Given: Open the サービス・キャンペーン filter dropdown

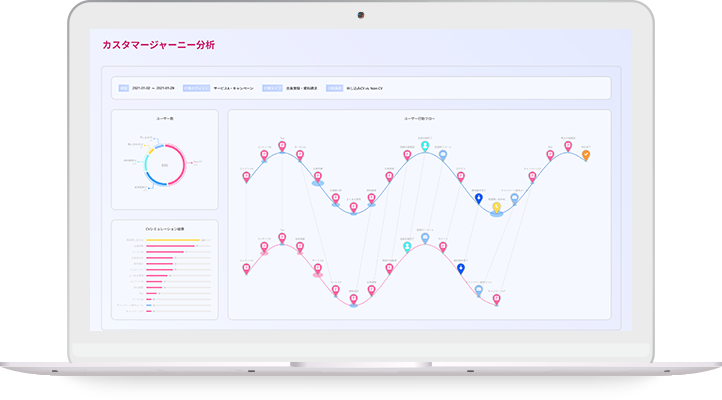Looking at the screenshot, I should click(234, 88).
